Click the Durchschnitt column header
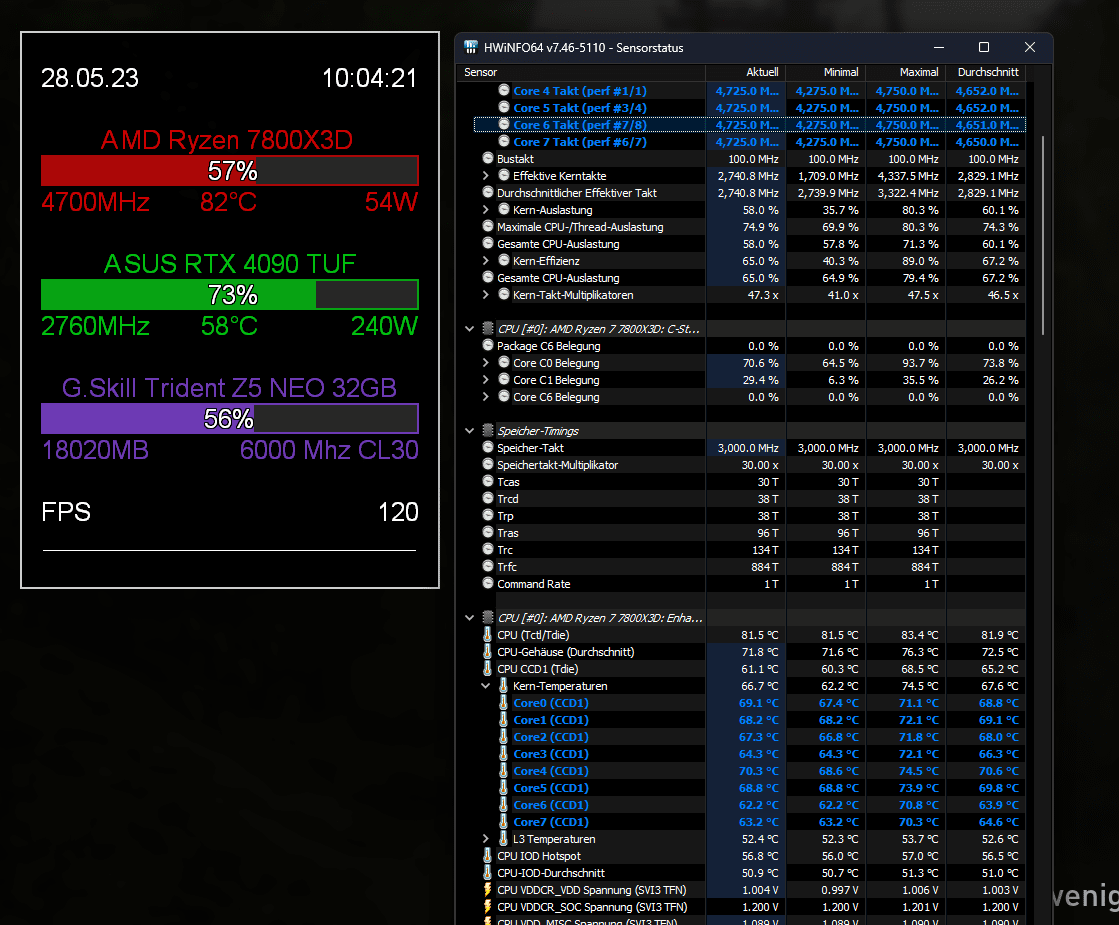 coord(986,72)
